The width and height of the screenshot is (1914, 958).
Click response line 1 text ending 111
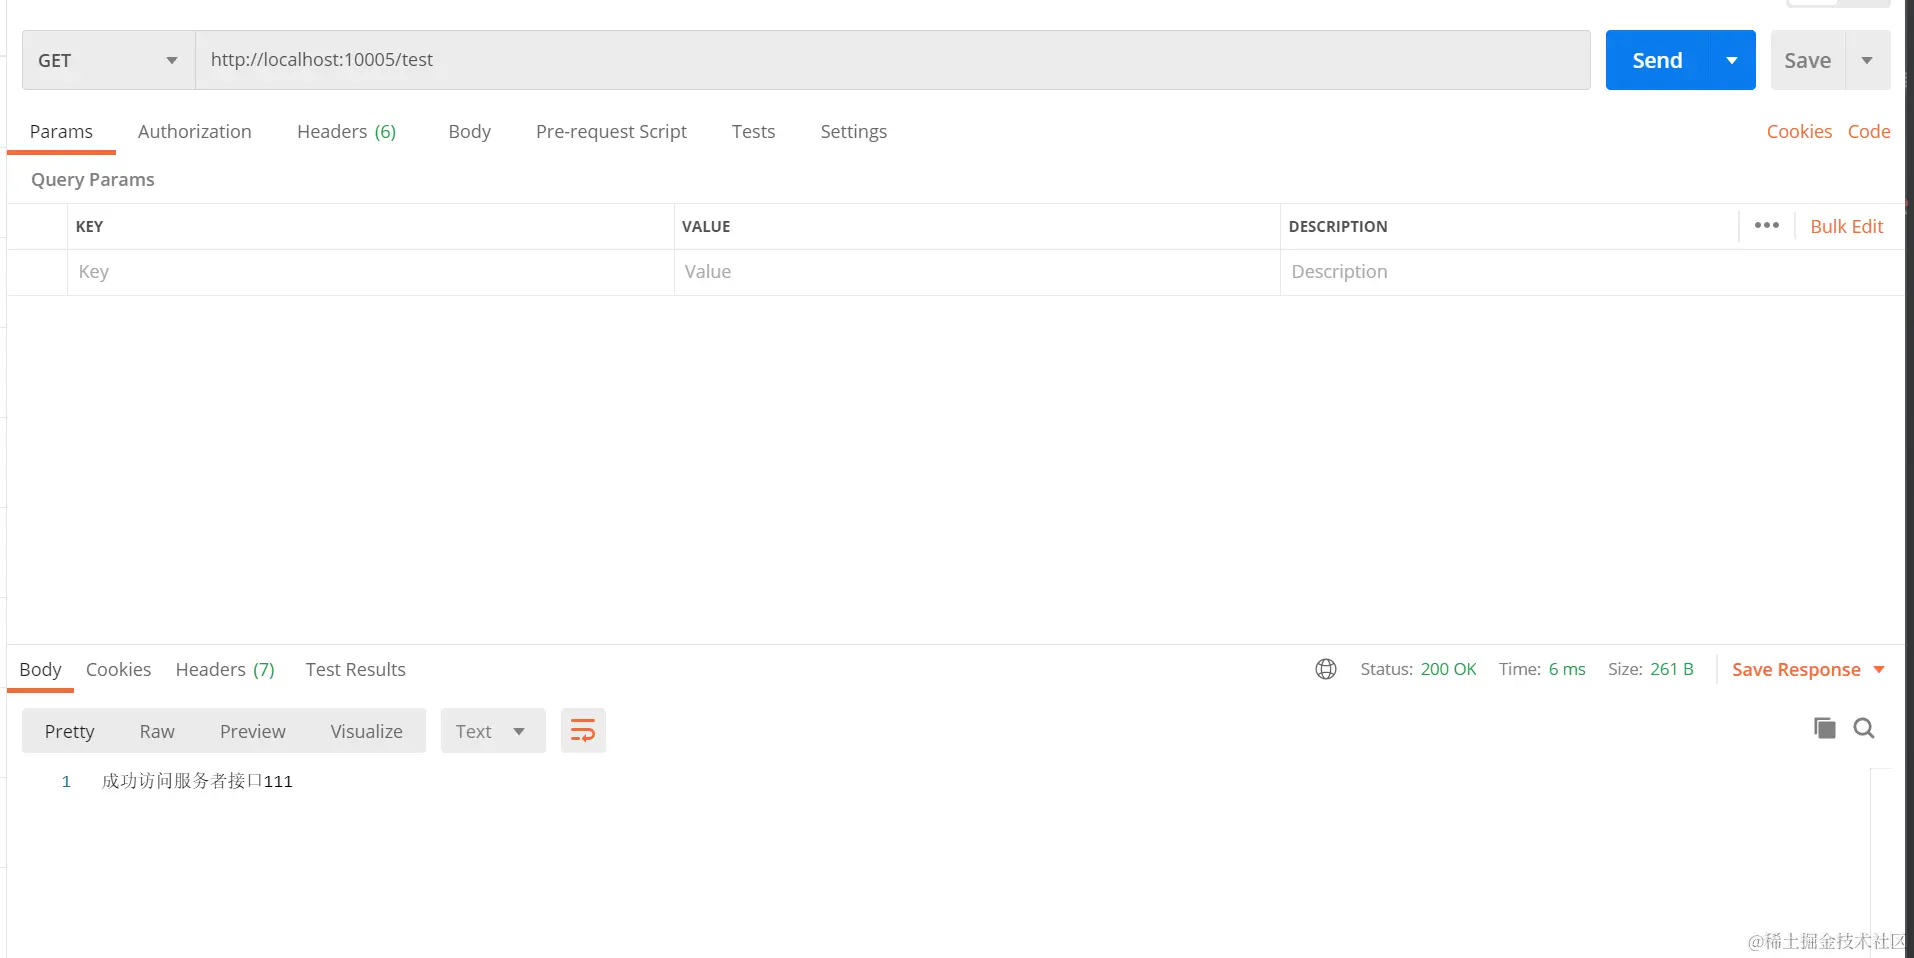click(197, 781)
